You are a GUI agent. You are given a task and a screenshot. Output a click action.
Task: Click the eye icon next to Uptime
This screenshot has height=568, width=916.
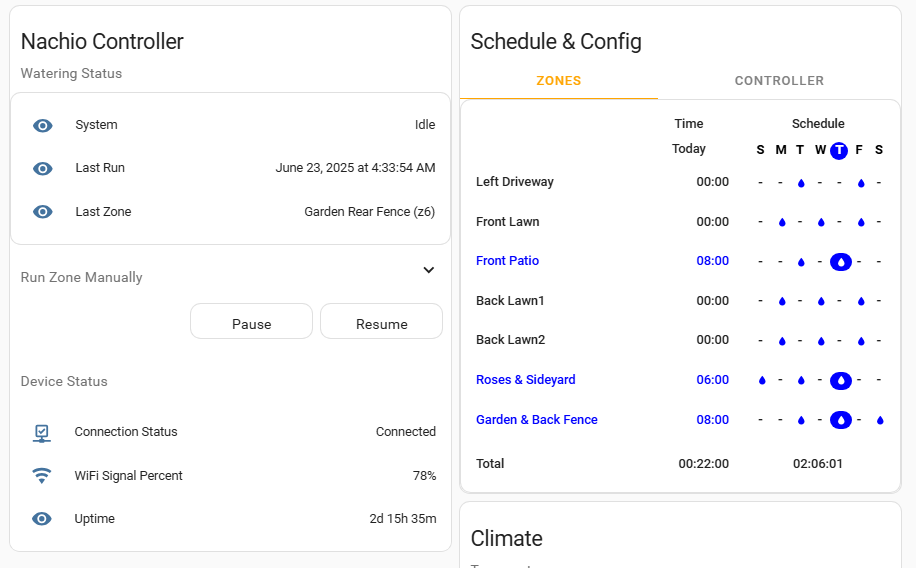click(42, 519)
